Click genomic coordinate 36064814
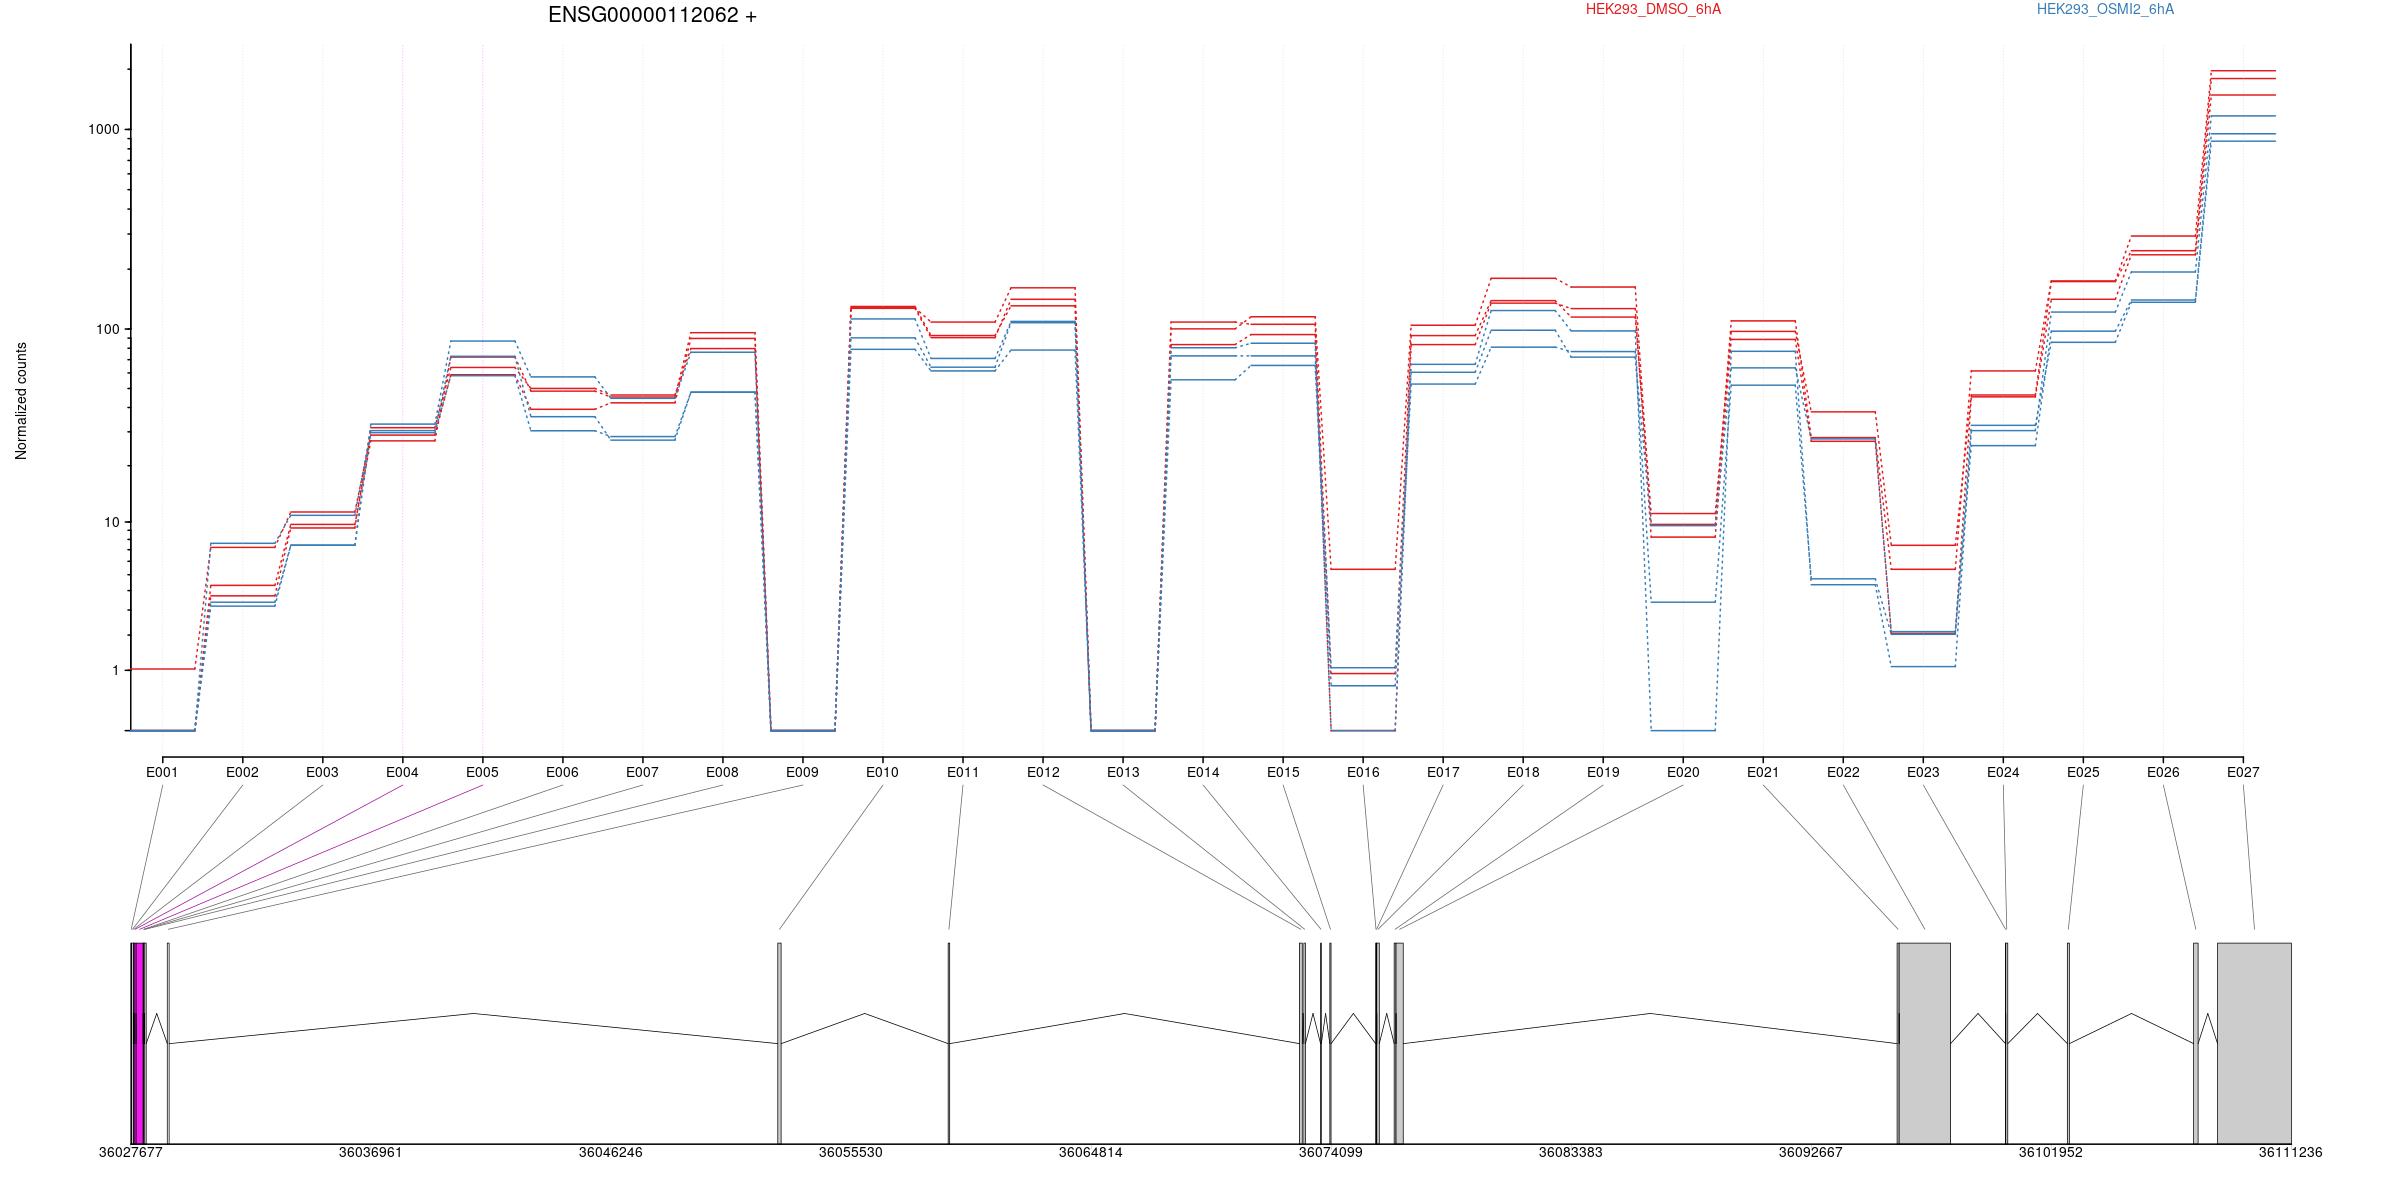This screenshot has height=1200, width=2400. 1090,1152
